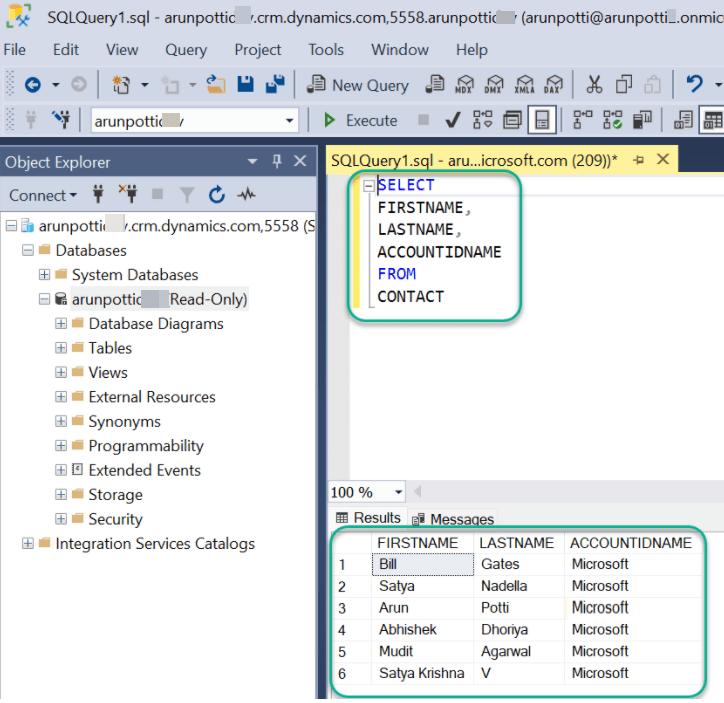Click the Parse checkmark icon
The image size is (724, 703).
(452, 120)
